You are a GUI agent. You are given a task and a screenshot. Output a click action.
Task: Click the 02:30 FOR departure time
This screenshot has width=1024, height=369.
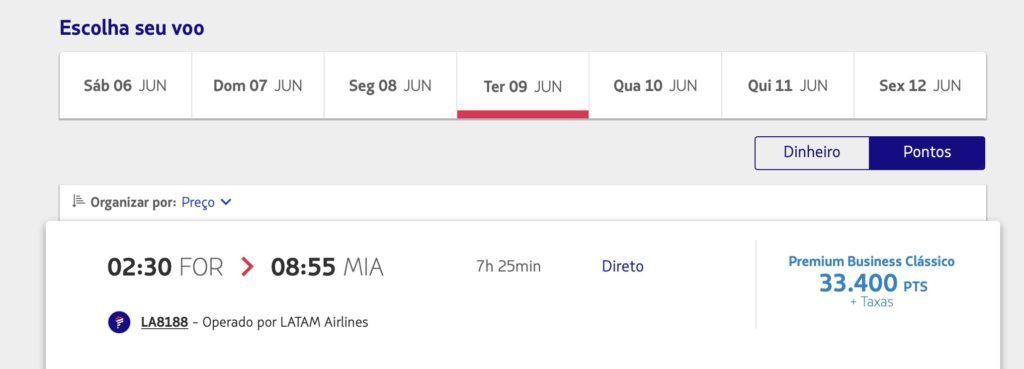[x=165, y=267]
